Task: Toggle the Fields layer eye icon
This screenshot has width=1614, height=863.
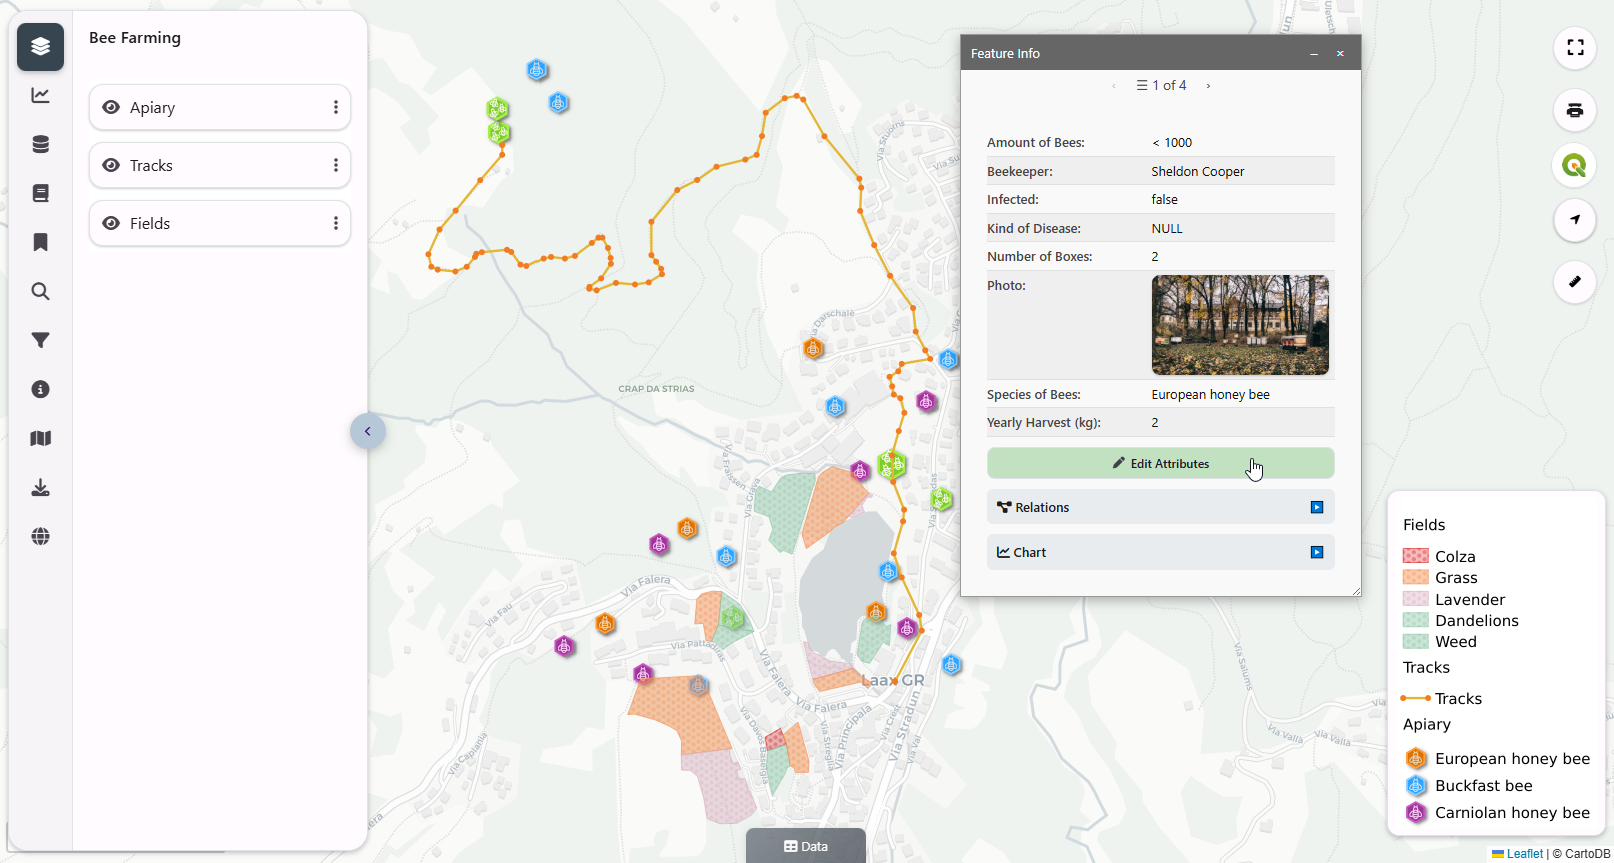Action: click(x=111, y=223)
